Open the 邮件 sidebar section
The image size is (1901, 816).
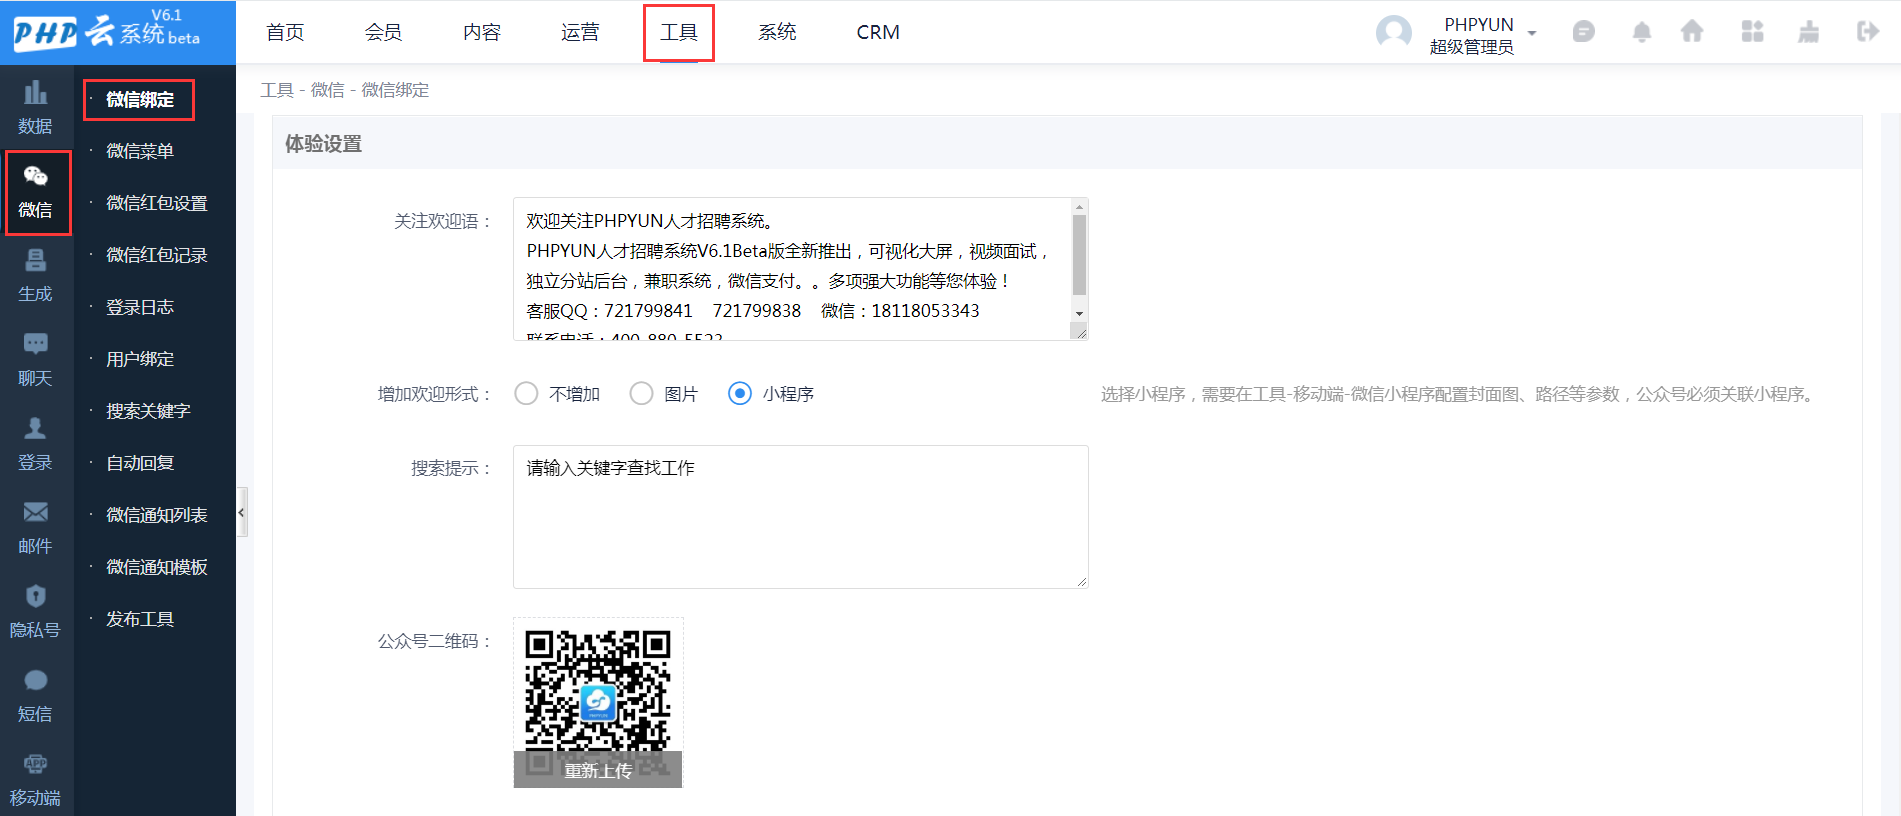click(x=35, y=528)
